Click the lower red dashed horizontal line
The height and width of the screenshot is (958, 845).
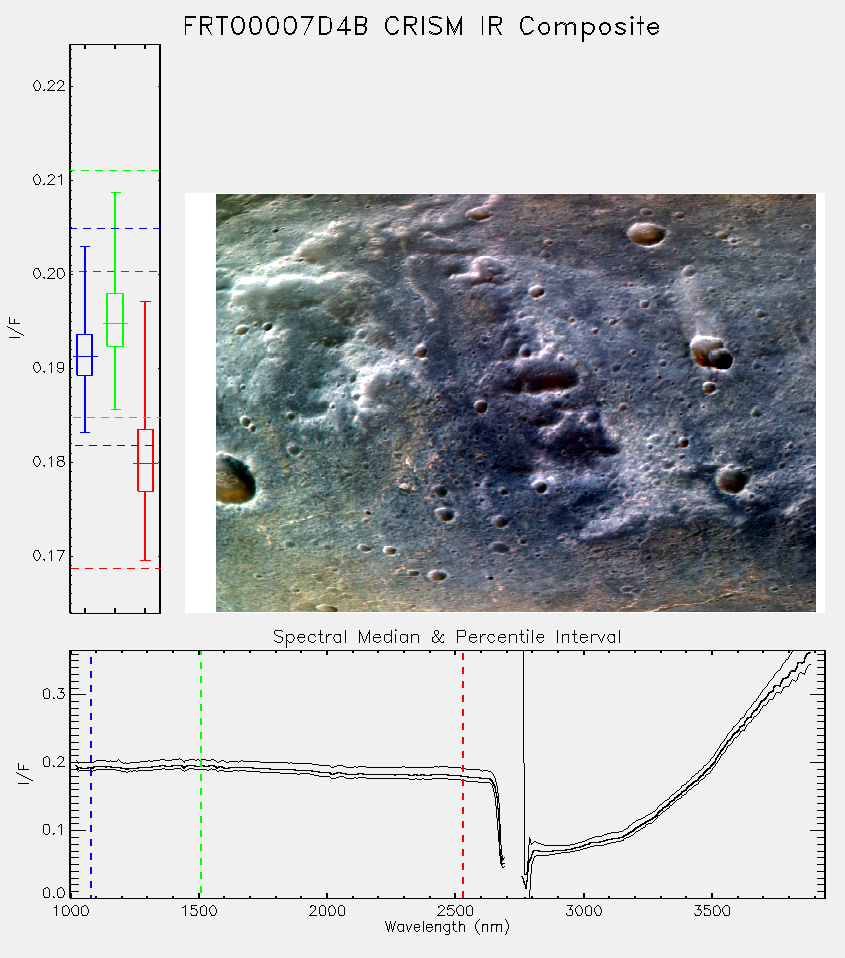[x=115, y=568]
